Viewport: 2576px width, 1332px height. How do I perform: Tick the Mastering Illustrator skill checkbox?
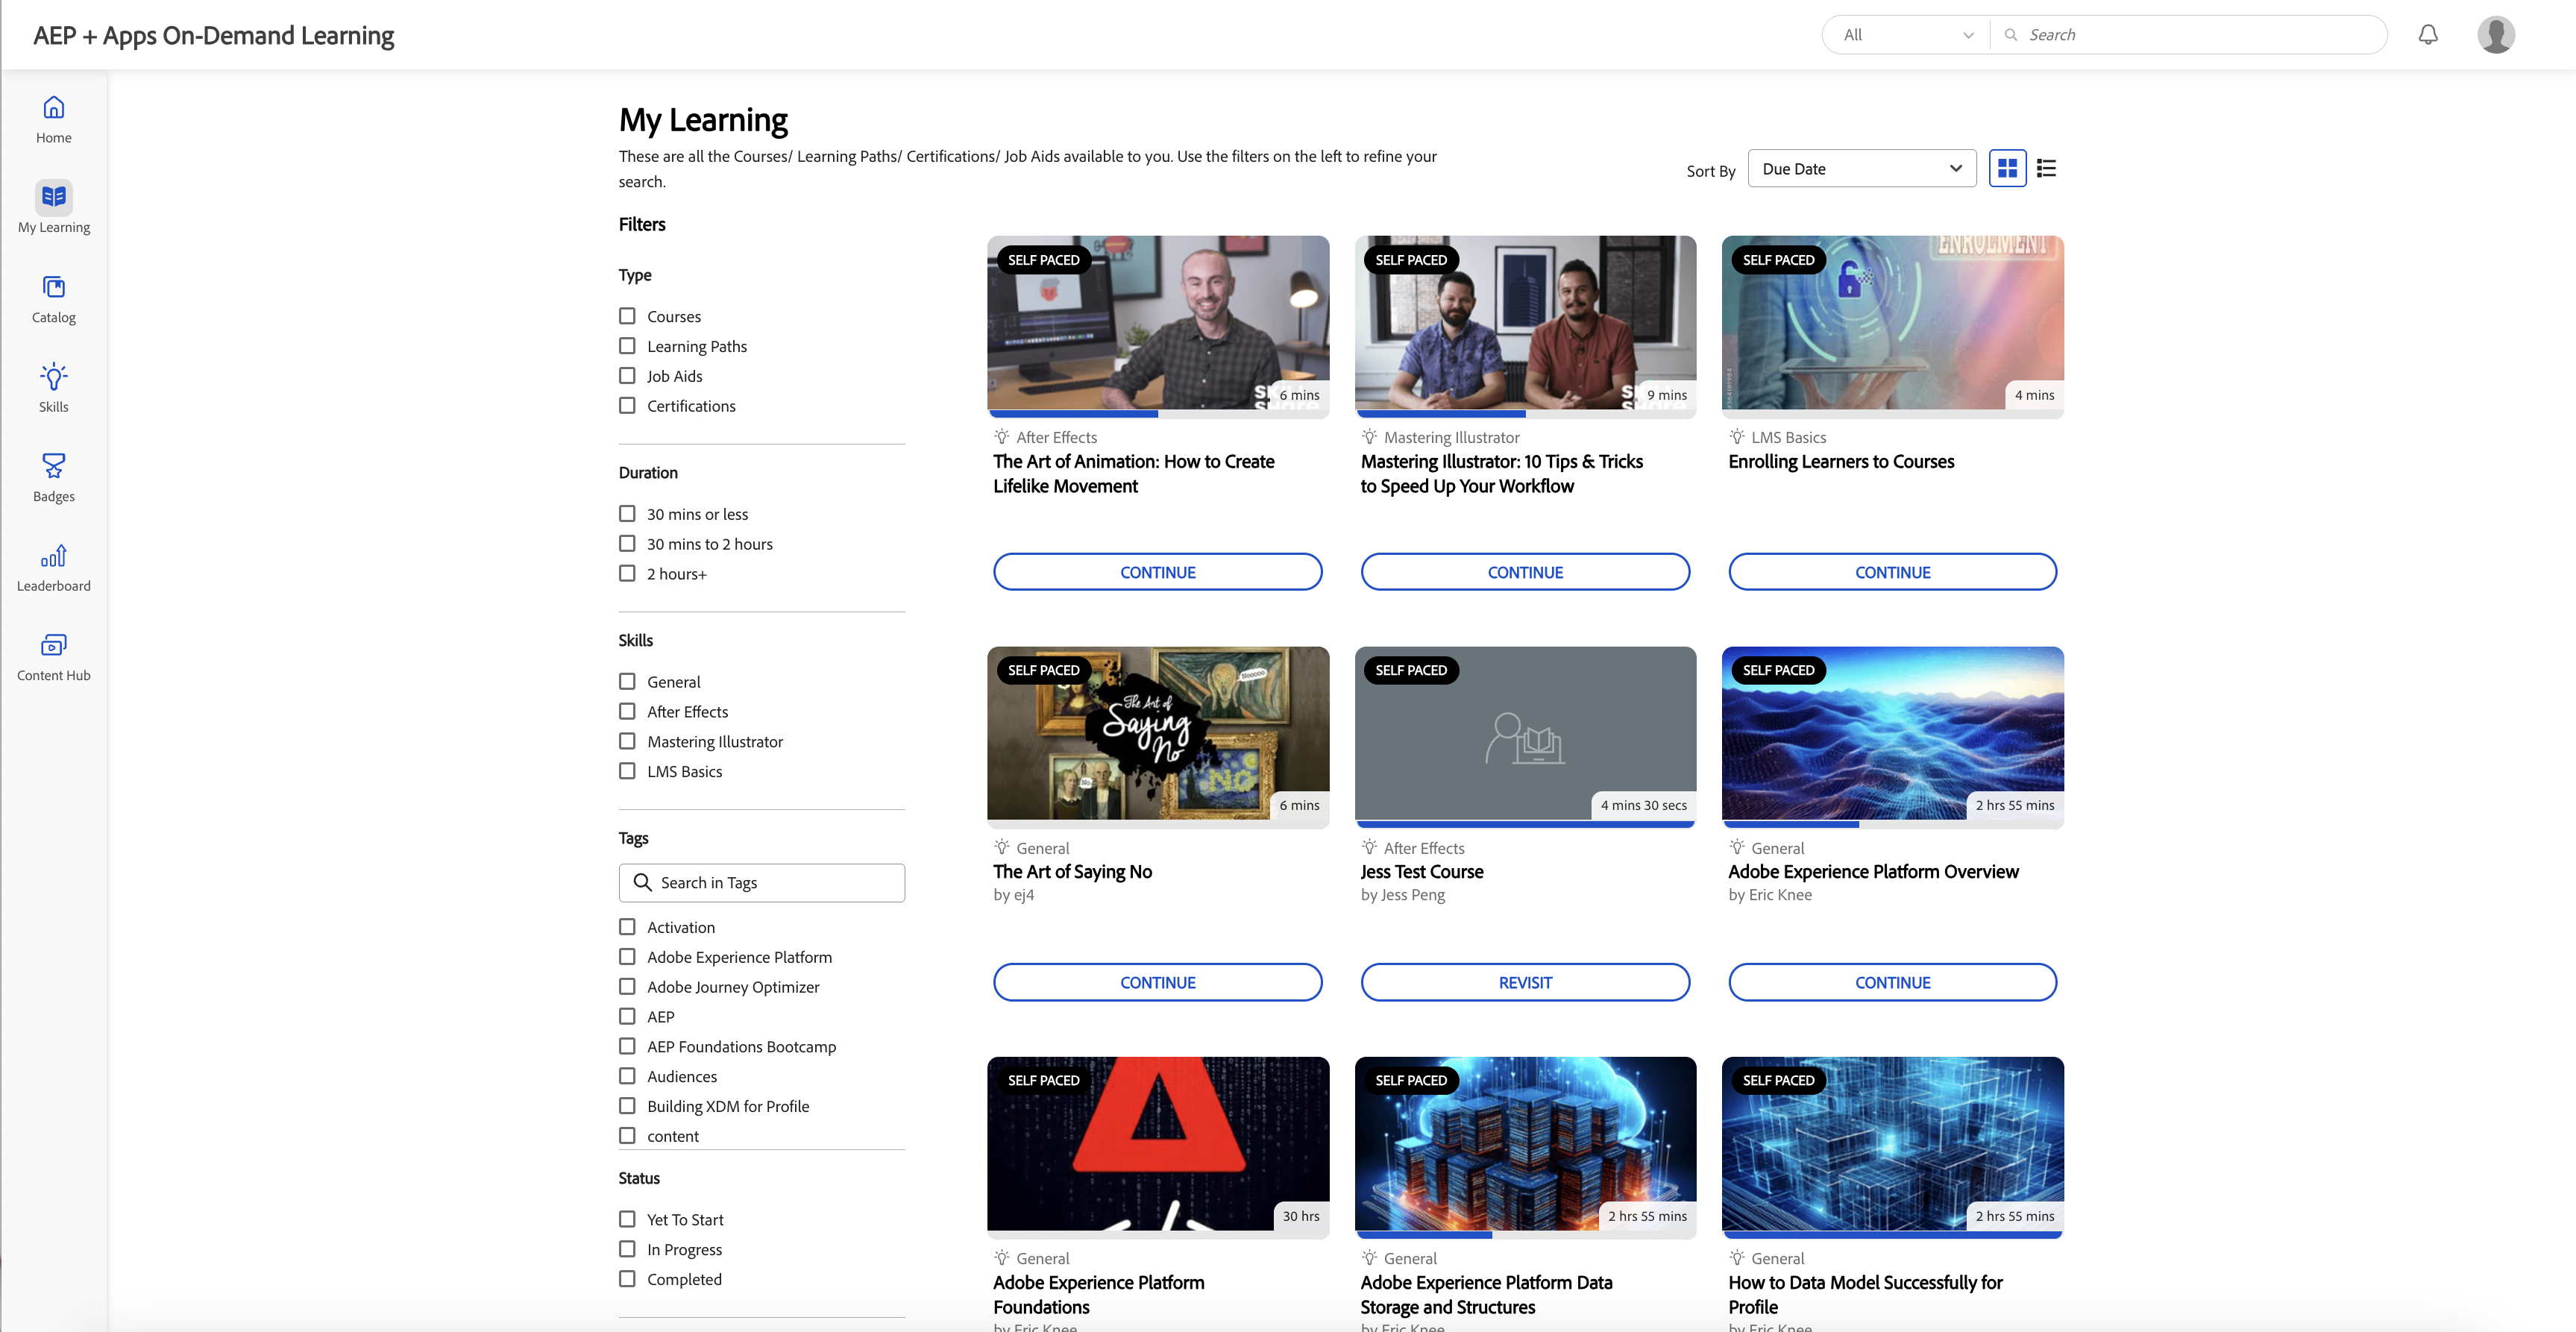[x=627, y=742]
